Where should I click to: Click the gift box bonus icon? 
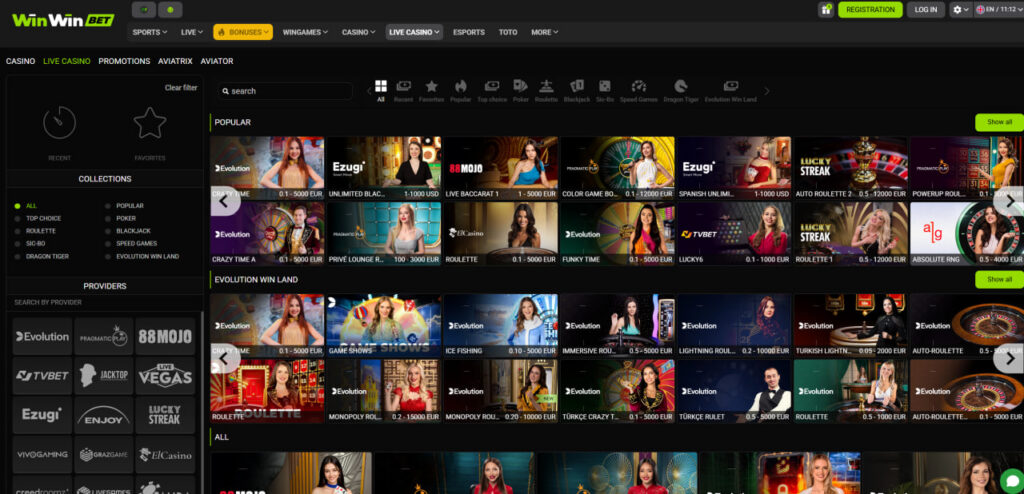pyautogui.click(x=825, y=10)
